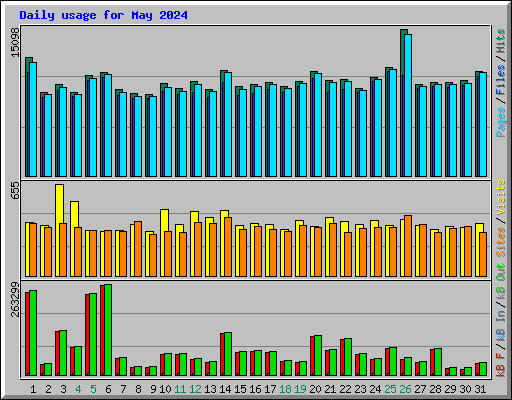This screenshot has height=400, width=512.
Task: Click day label 28 on the x-axis
Action: click(x=435, y=389)
